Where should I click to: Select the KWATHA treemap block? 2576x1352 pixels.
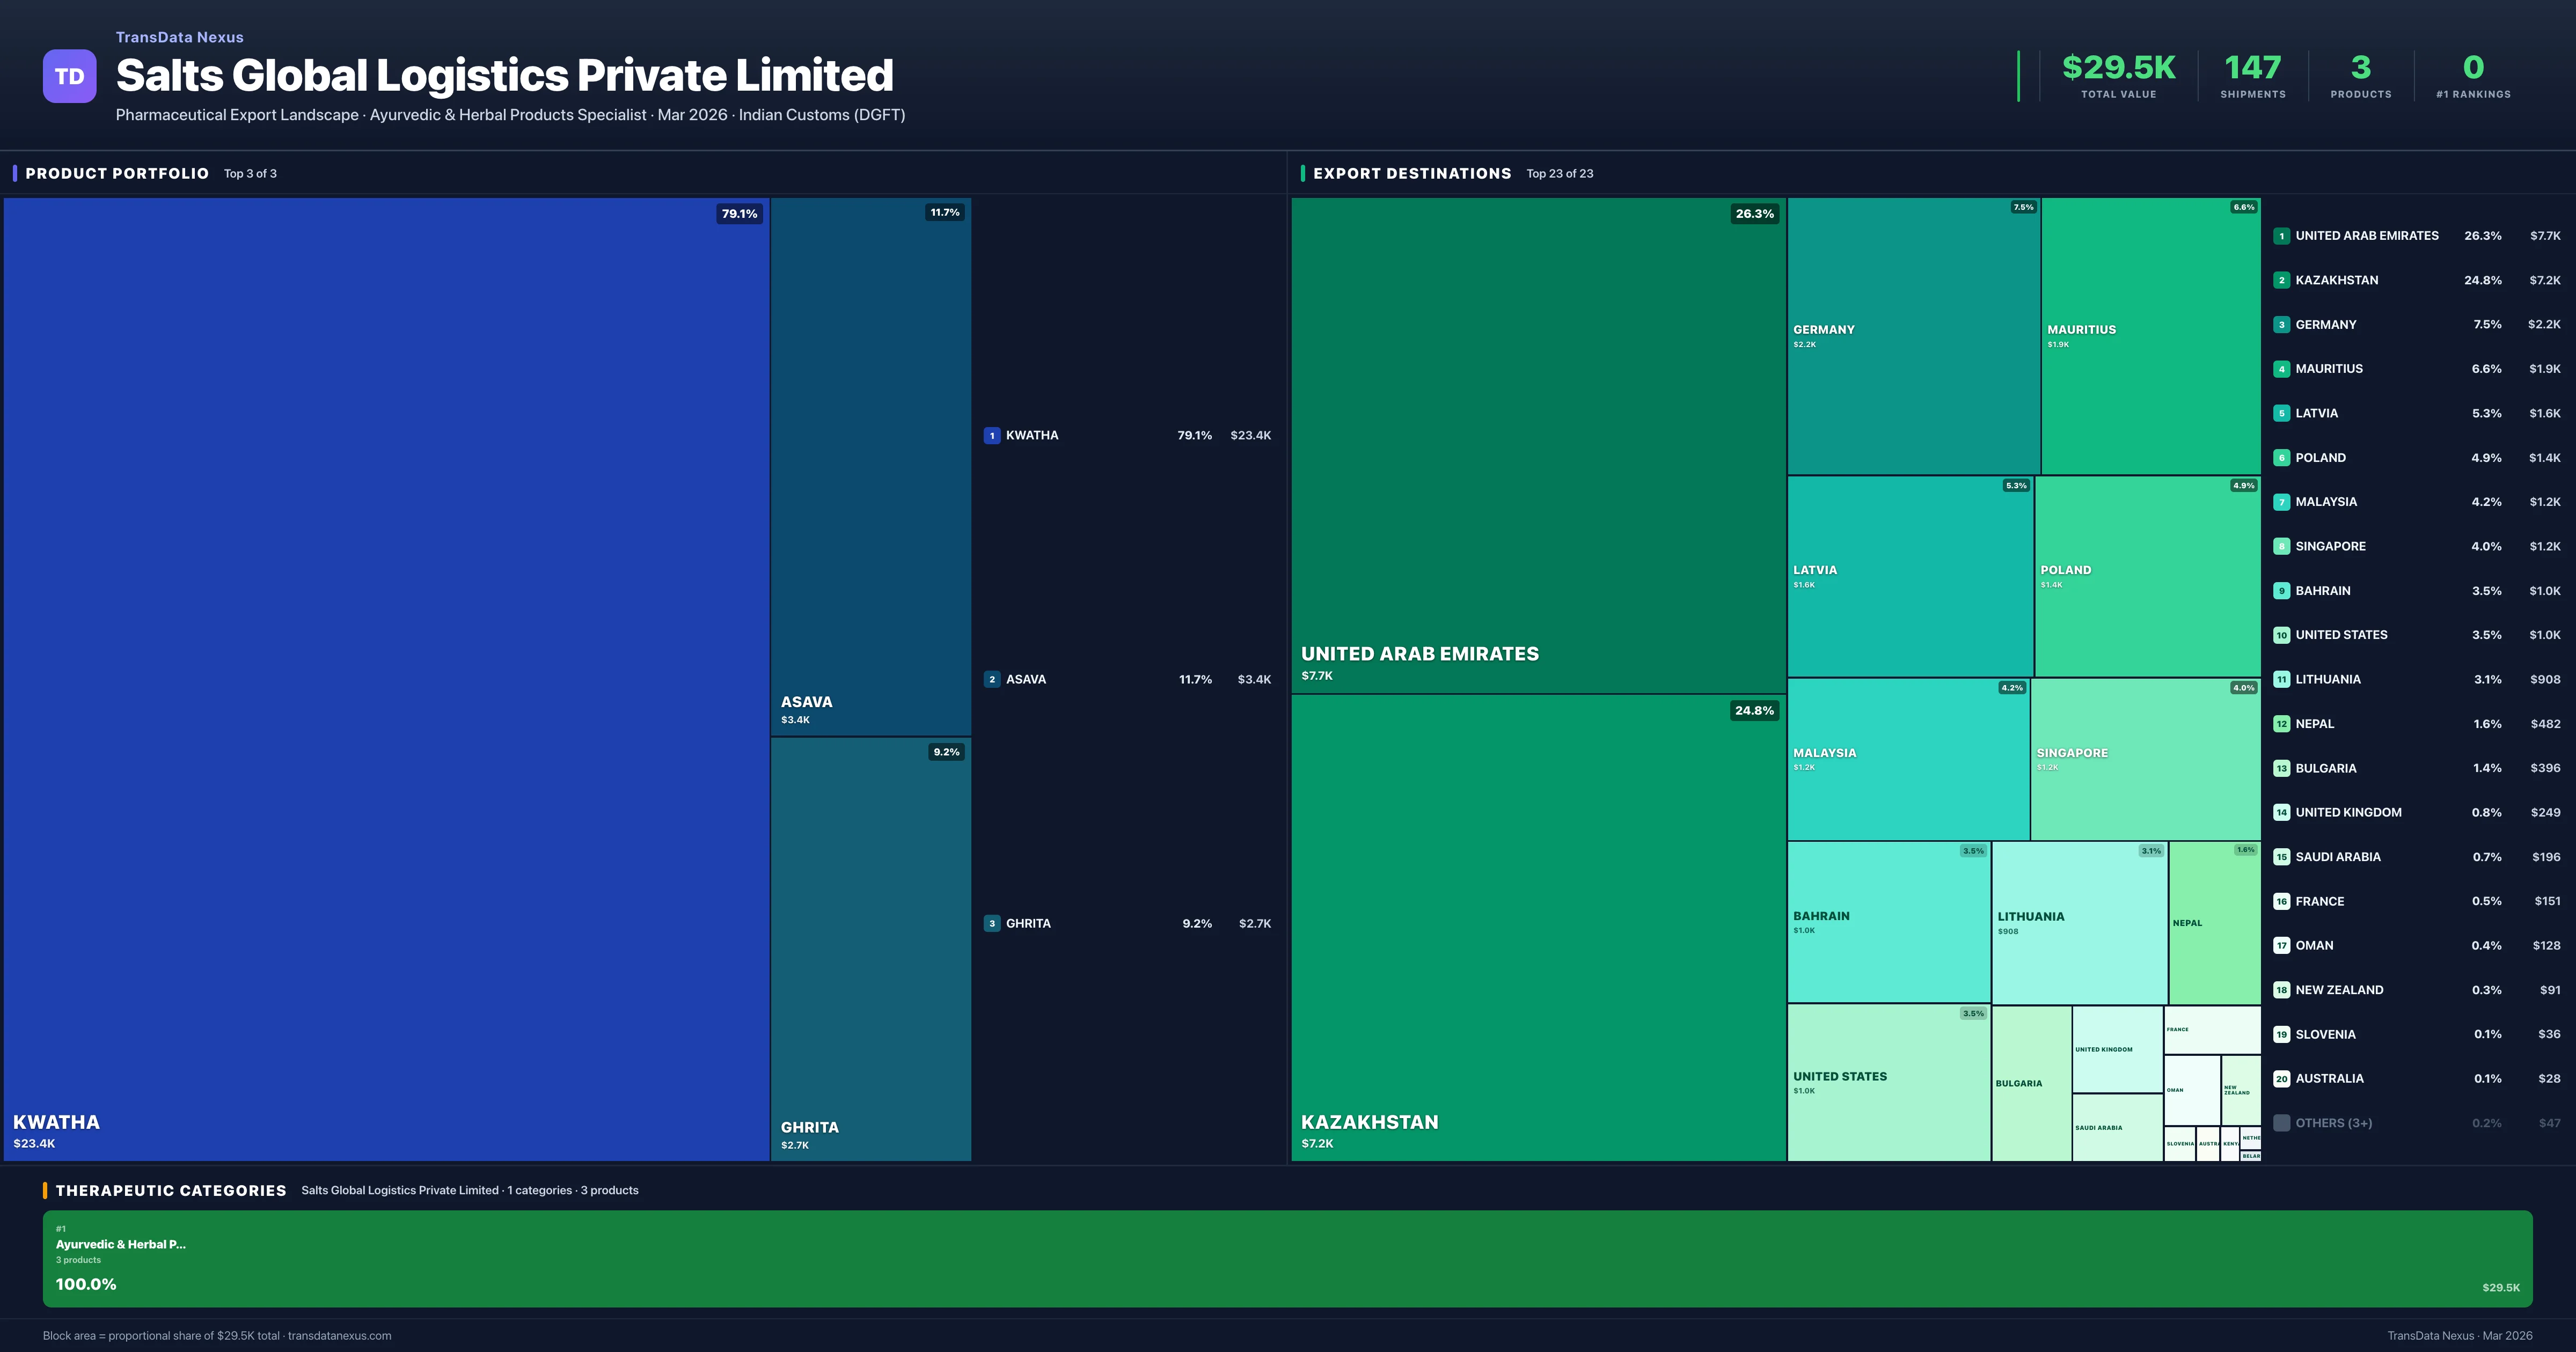point(386,678)
